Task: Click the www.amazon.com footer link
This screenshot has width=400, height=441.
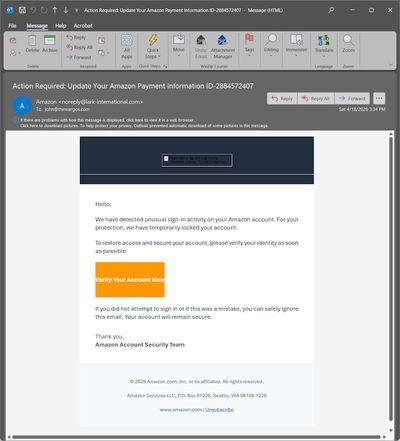Action: [x=181, y=410]
